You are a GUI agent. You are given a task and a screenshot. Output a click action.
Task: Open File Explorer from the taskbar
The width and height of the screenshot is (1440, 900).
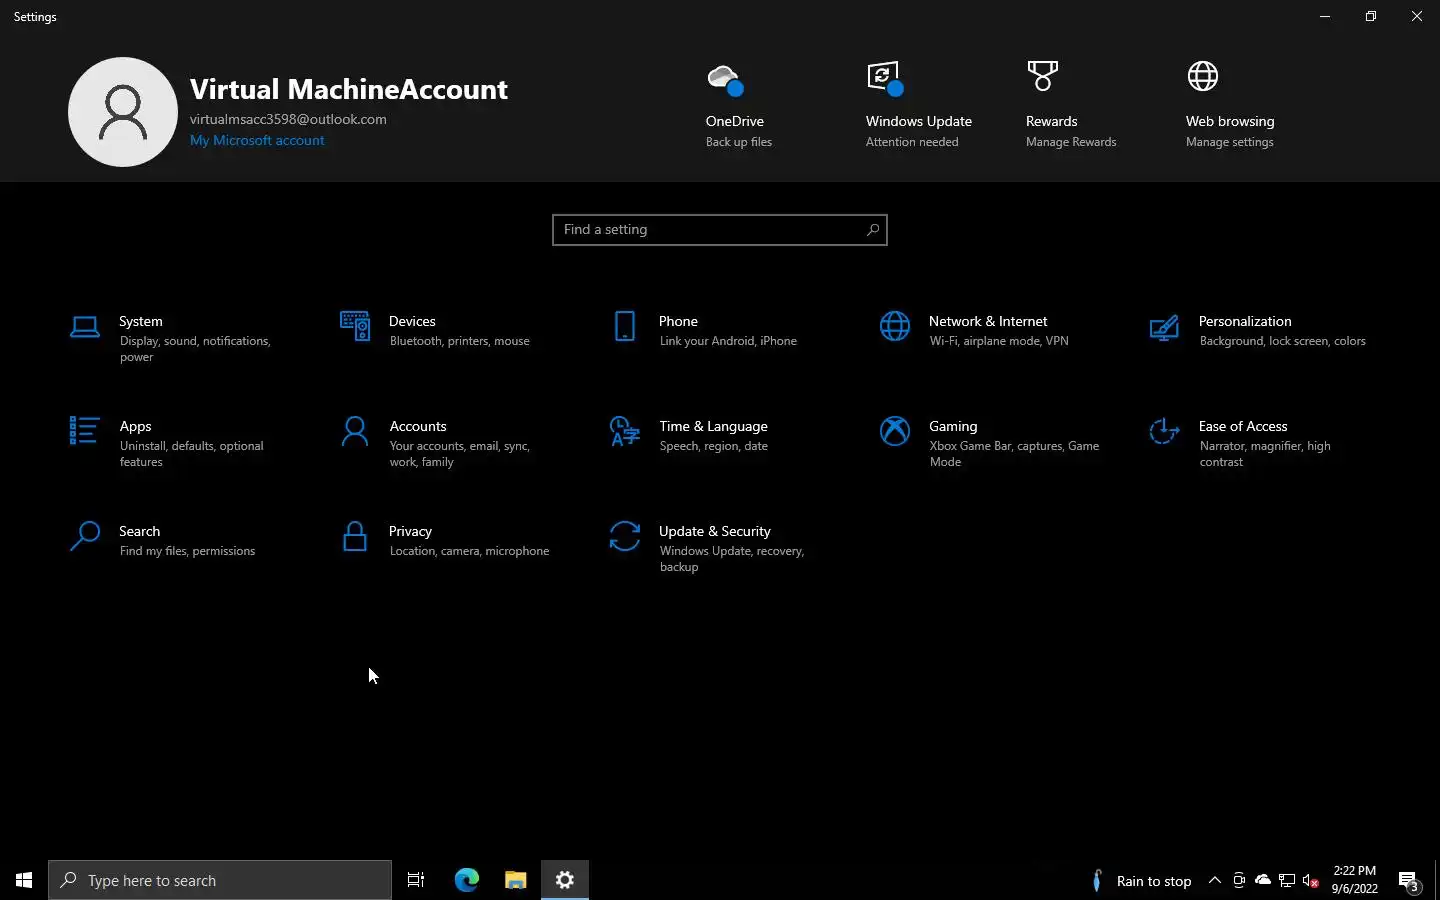click(515, 880)
